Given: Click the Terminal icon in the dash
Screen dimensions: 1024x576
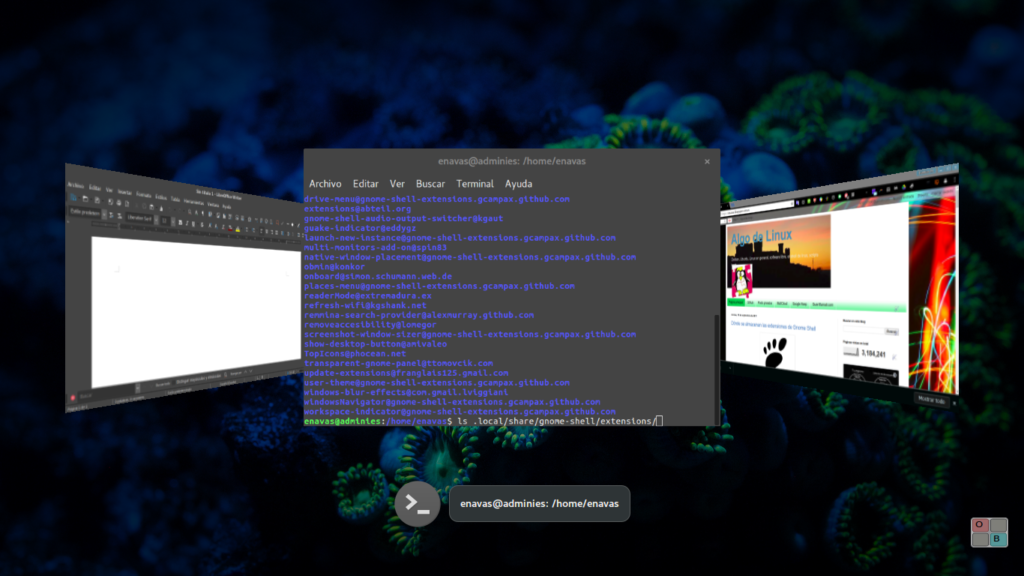Looking at the screenshot, I should (415, 503).
